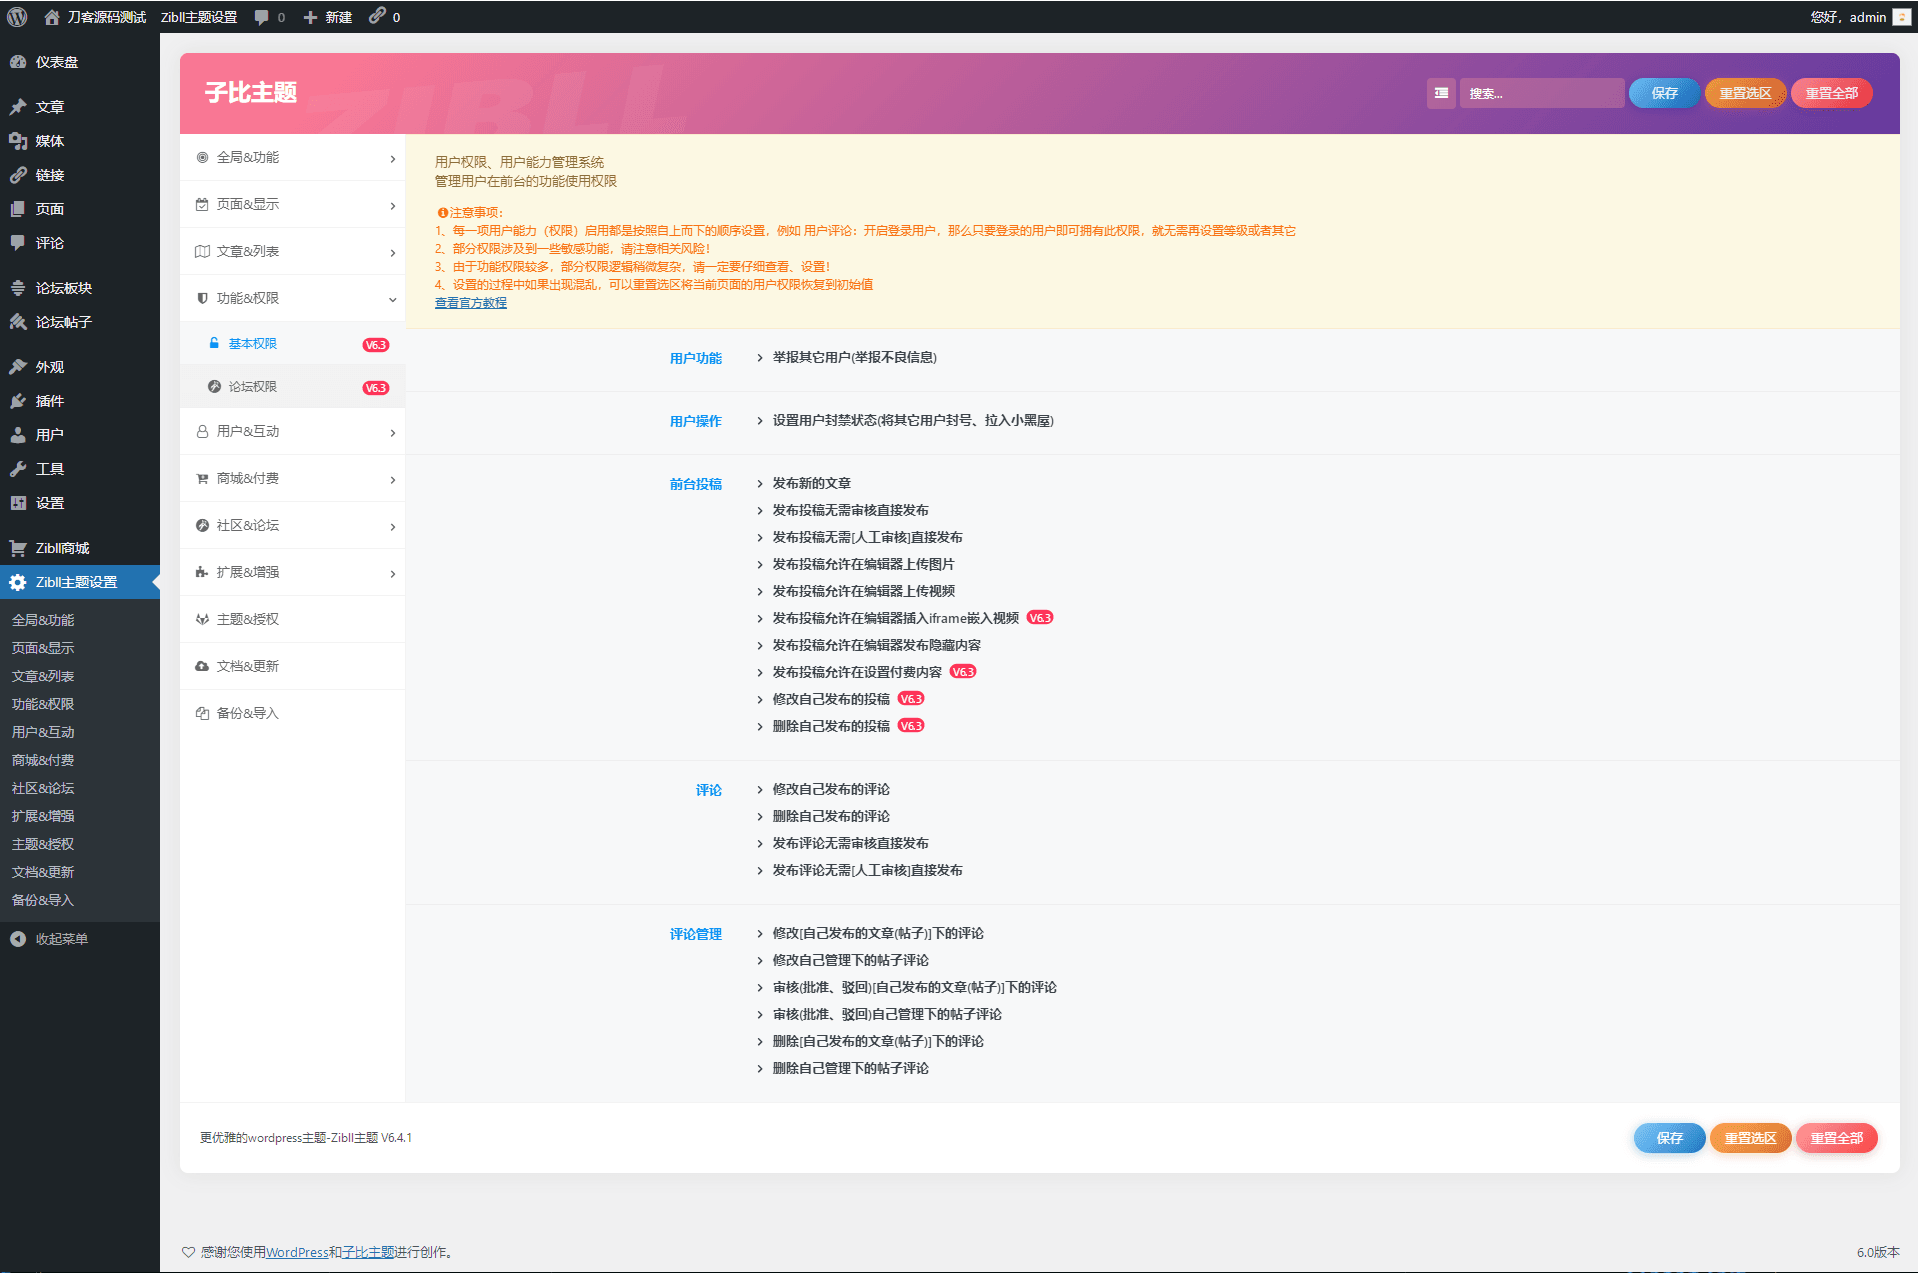Click the WordPress logo in admin bar
Viewport: 1918px width, 1273px height.
pos(16,16)
